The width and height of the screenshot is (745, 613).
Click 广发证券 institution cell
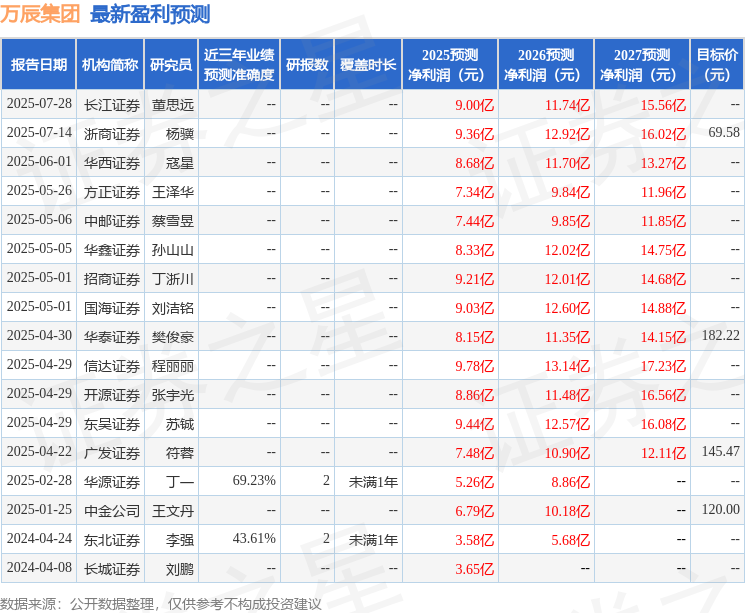(x=112, y=453)
